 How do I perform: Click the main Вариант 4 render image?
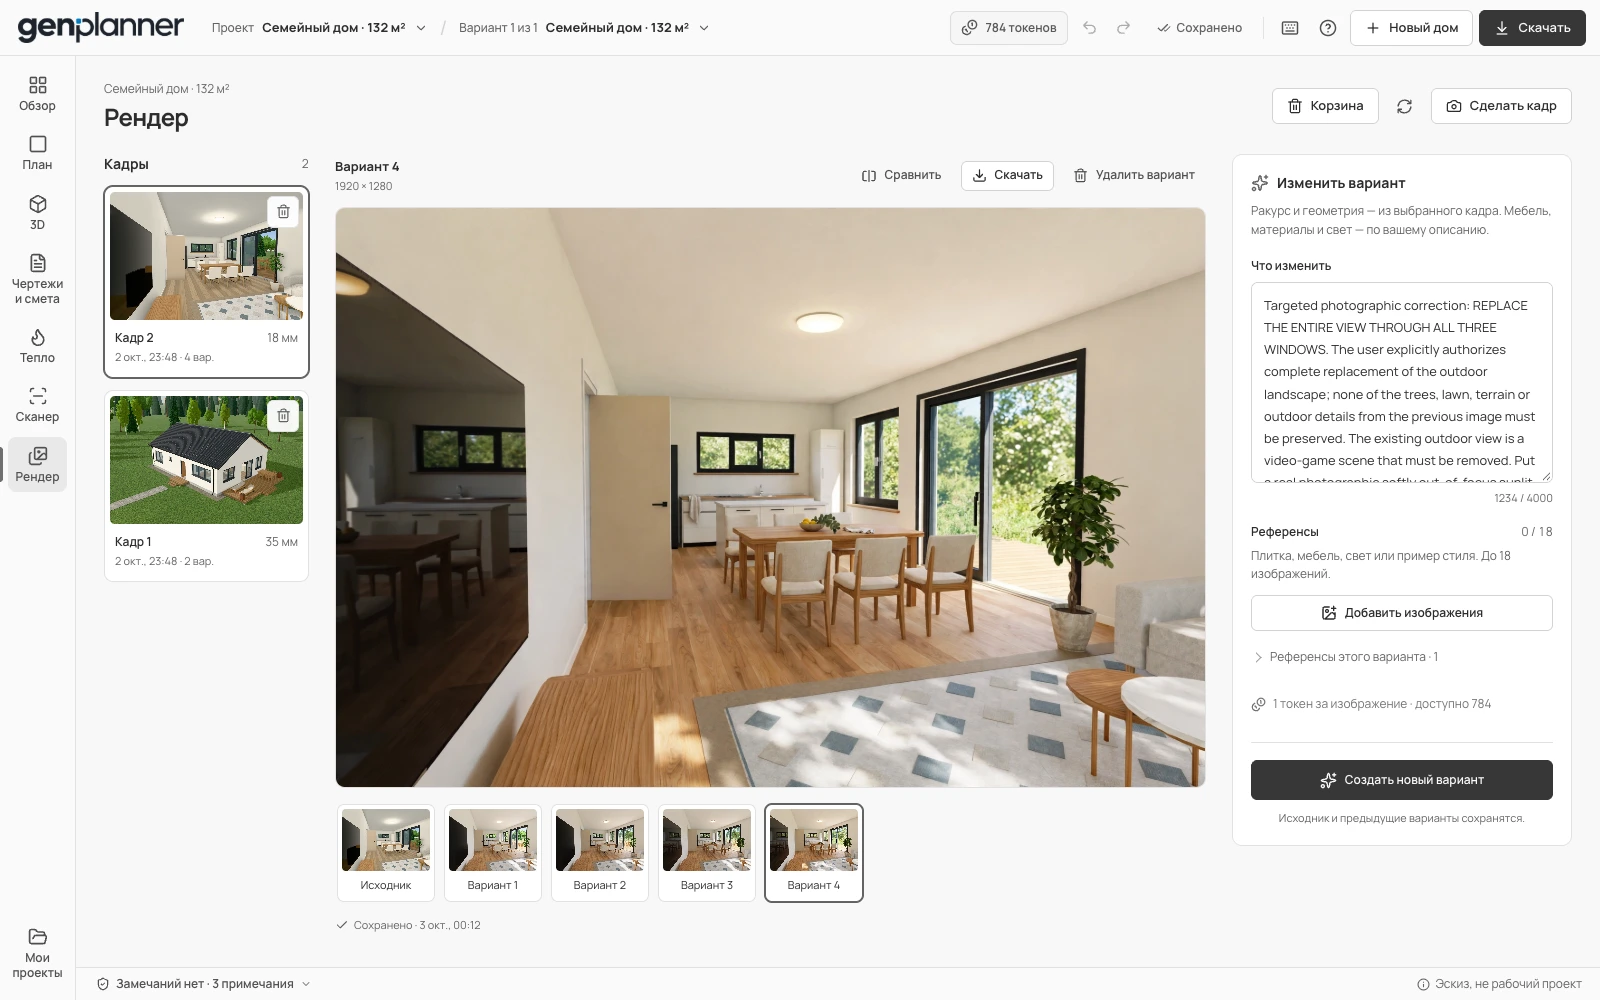[x=770, y=497]
